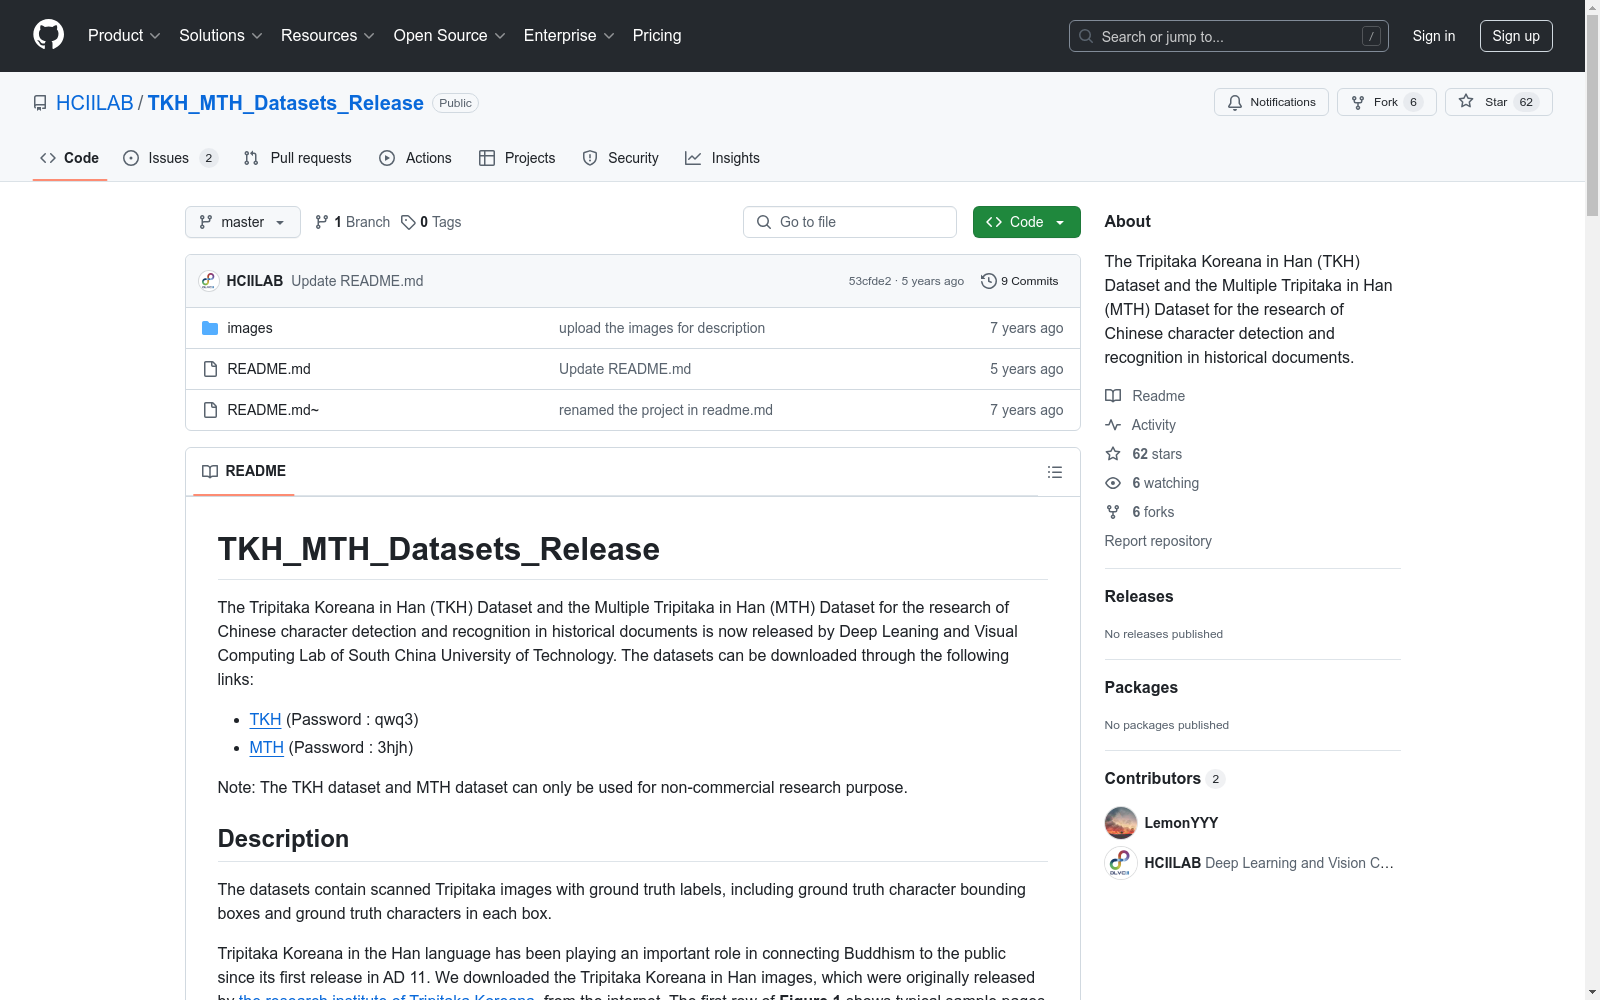
Task: Open the TKH_MTH_Datasets_Release repository title link
Action: [286, 103]
